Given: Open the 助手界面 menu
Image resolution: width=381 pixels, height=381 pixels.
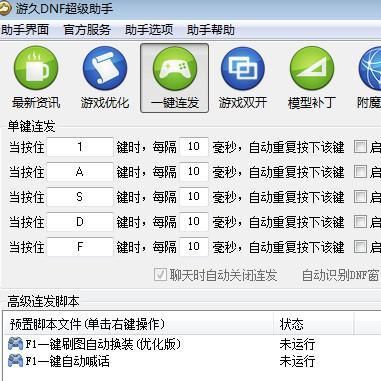Looking at the screenshot, I should (25, 30).
